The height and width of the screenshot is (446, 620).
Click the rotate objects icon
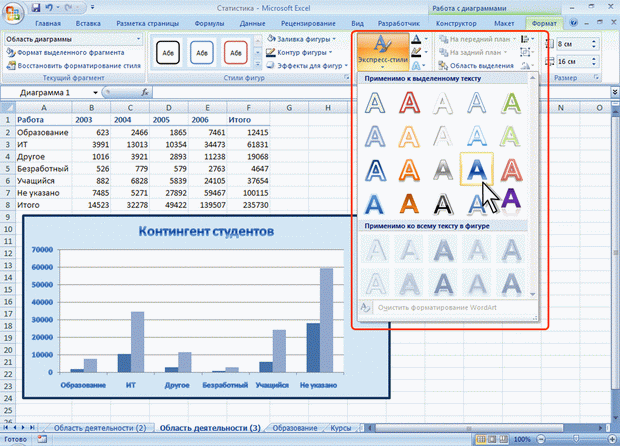[x=526, y=66]
